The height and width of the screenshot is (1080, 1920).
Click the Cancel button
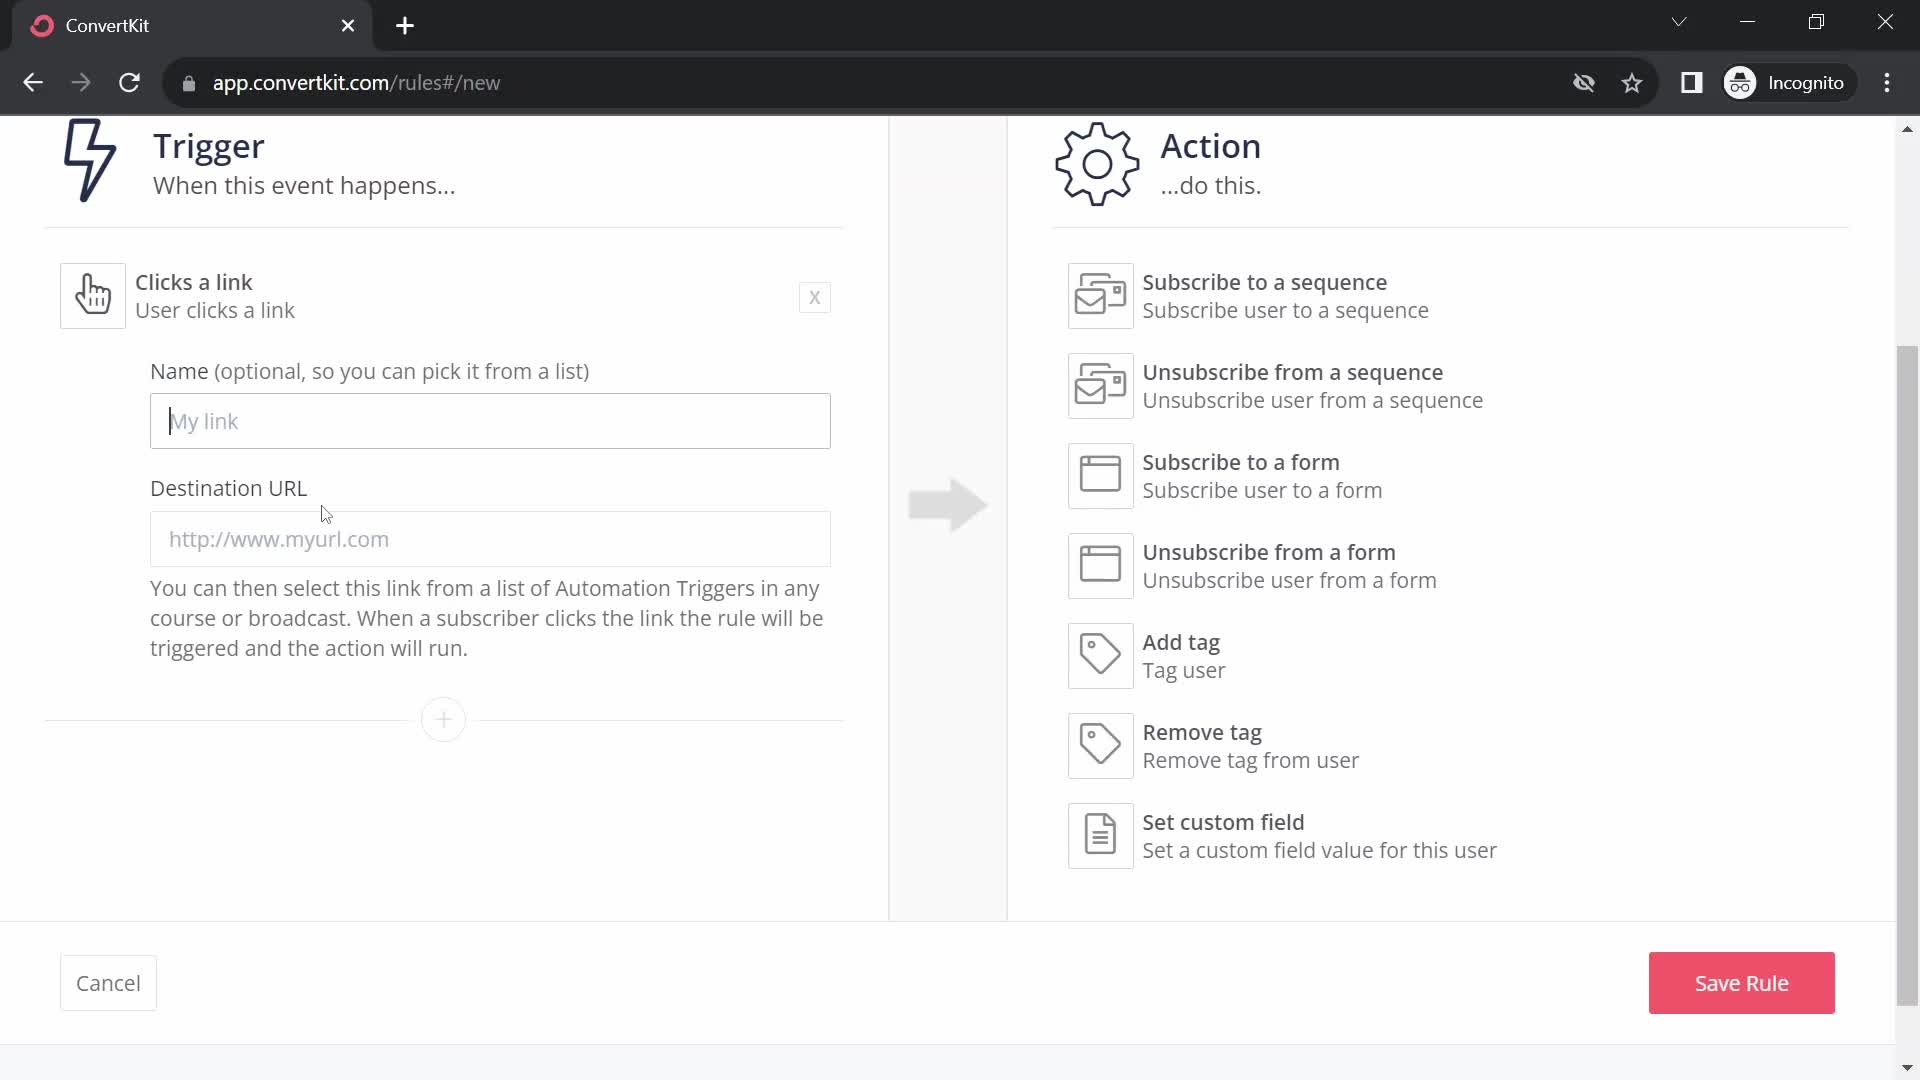tap(108, 982)
